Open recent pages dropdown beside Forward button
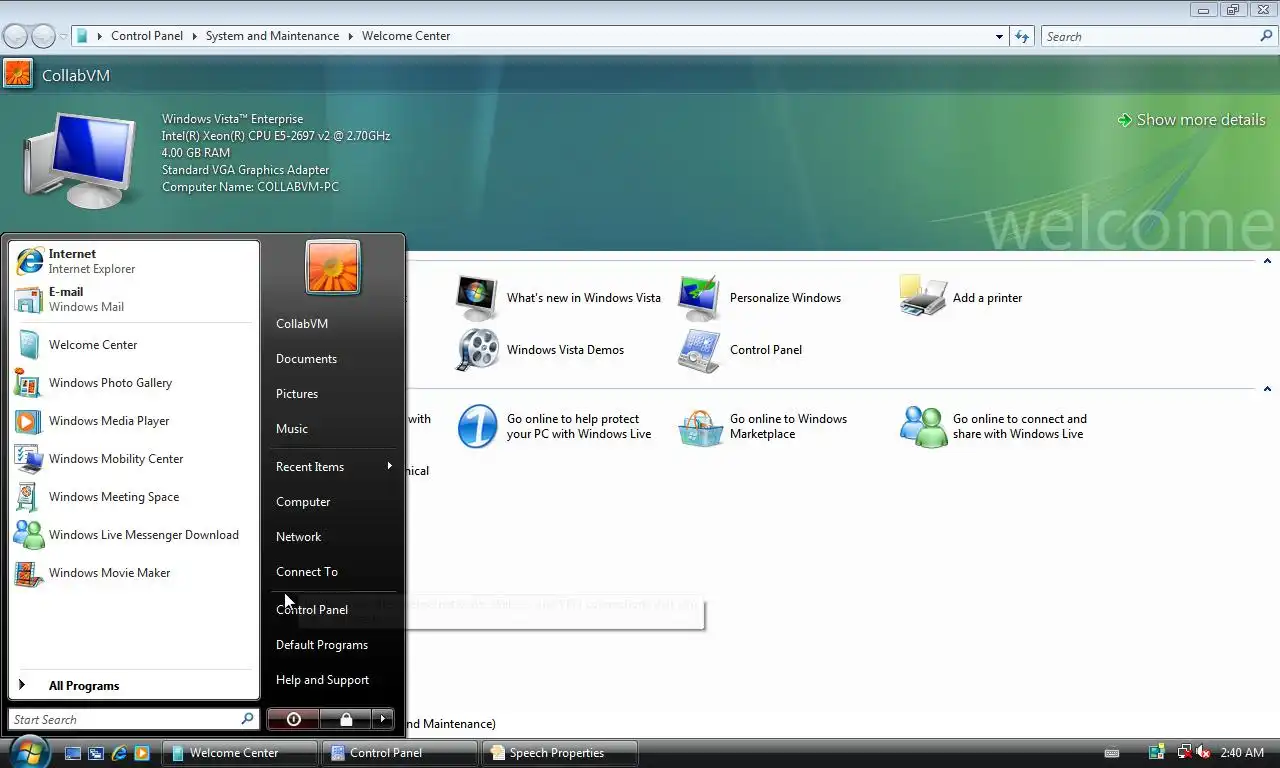This screenshot has height=768, width=1280. click(x=64, y=37)
